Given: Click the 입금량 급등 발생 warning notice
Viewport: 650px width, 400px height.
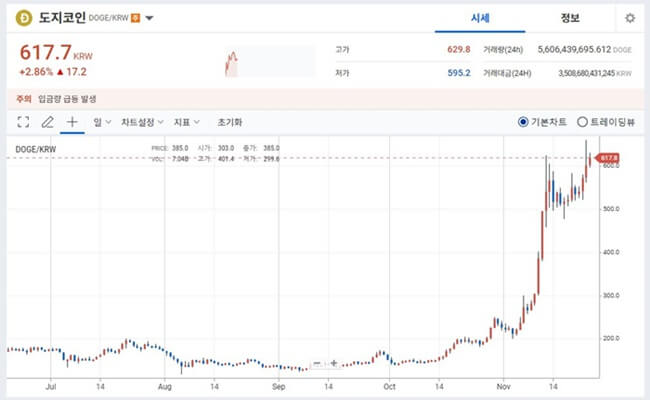Looking at the screenshot, I should pyautogui.click(x=67, y=99).
